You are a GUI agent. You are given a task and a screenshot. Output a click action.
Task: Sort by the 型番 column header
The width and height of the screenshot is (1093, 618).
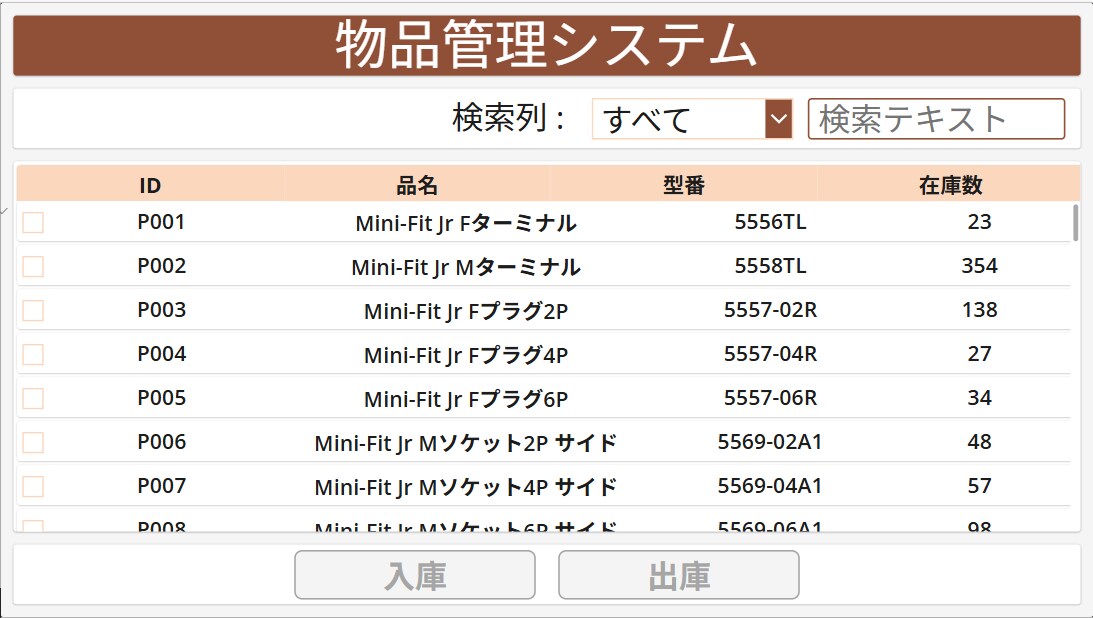coord(684,185)
